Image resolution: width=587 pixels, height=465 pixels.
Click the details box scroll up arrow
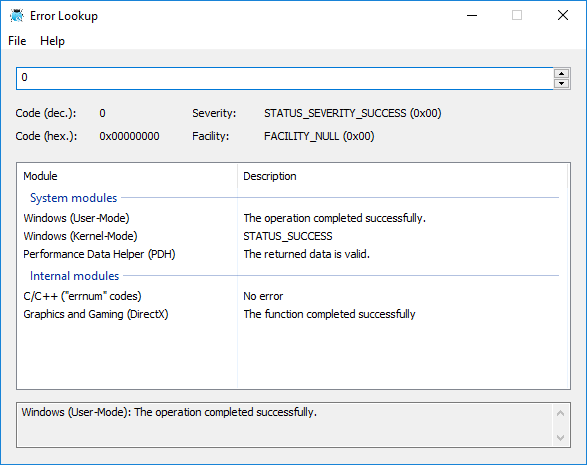pyautogui.click(x=560, y=413)
